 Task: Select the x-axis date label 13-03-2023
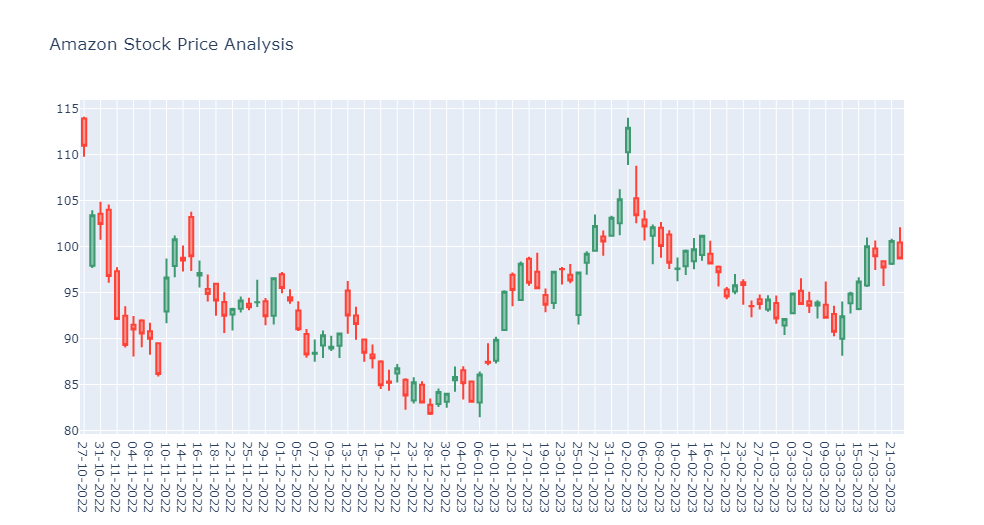(x=842, y=477)
